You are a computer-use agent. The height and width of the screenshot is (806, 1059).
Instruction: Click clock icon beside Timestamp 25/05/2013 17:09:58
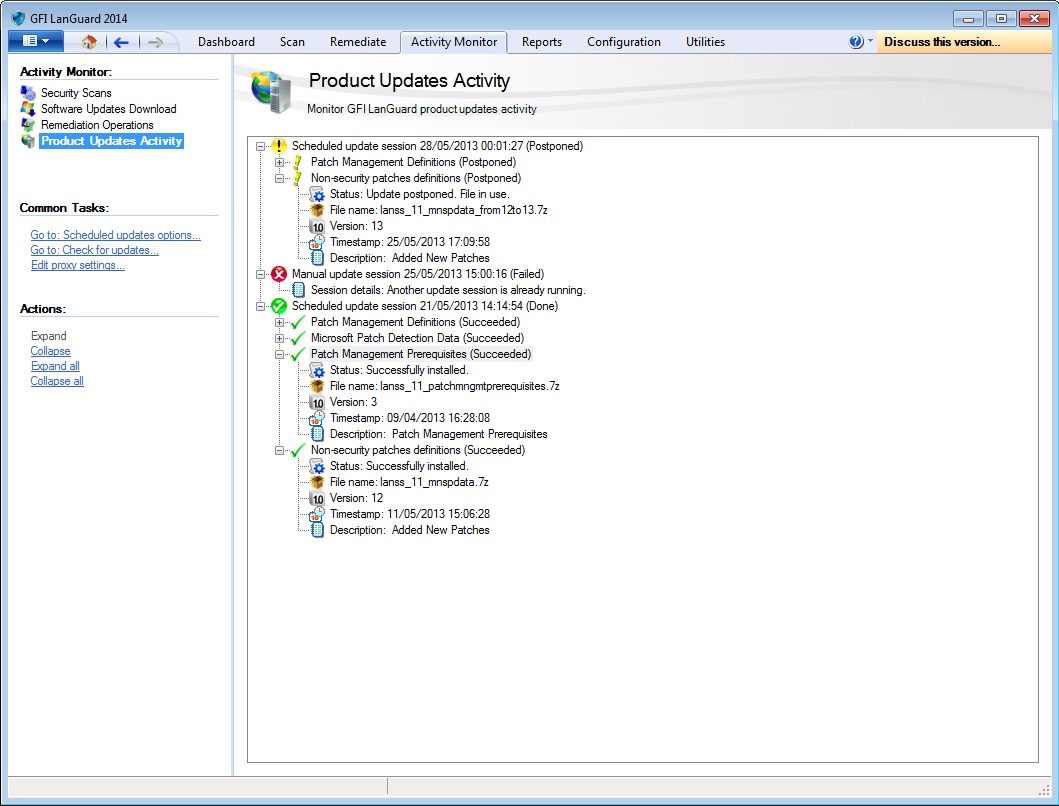[x=317, y=242]
